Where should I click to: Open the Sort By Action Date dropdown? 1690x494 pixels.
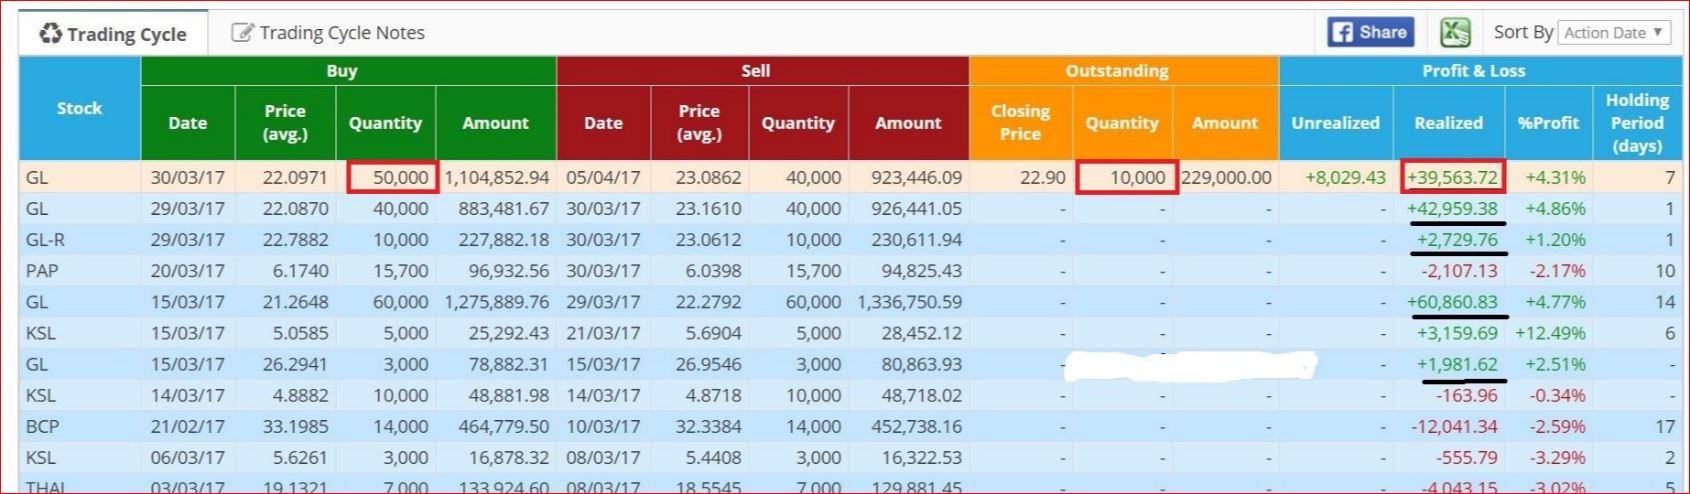(1615, 32)
